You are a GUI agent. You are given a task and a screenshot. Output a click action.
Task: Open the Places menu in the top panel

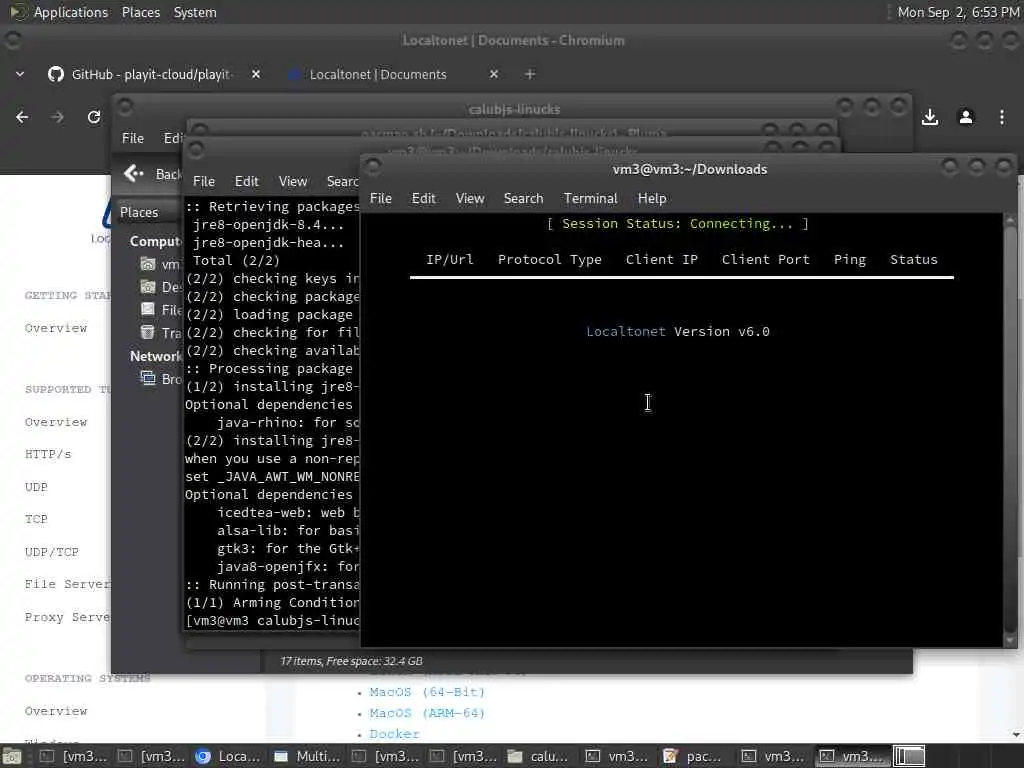[x=140, y=12]
